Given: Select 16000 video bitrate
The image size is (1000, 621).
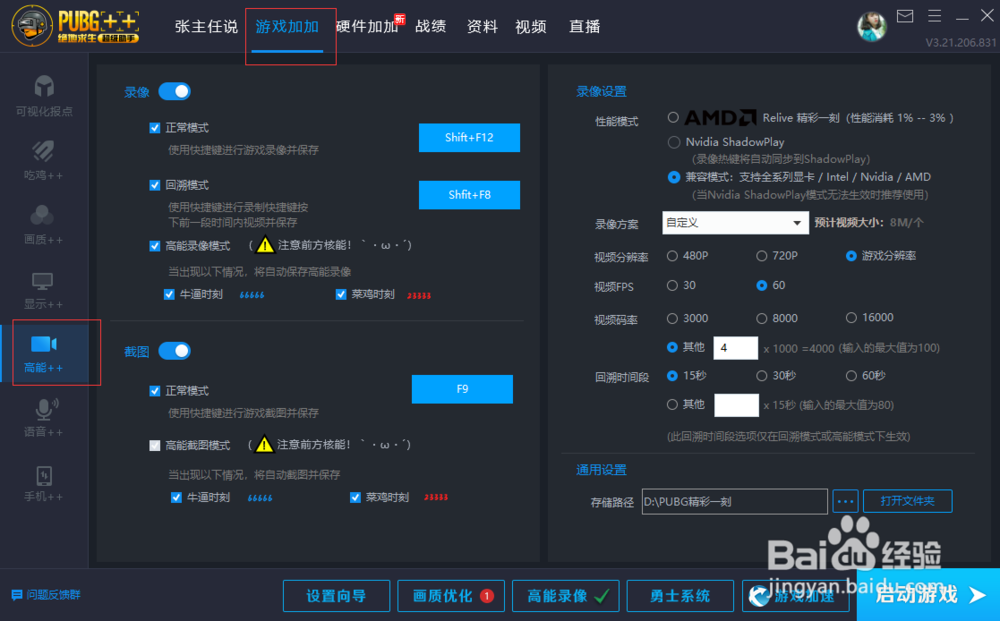Looking at the screenshot, I should 851,318.
